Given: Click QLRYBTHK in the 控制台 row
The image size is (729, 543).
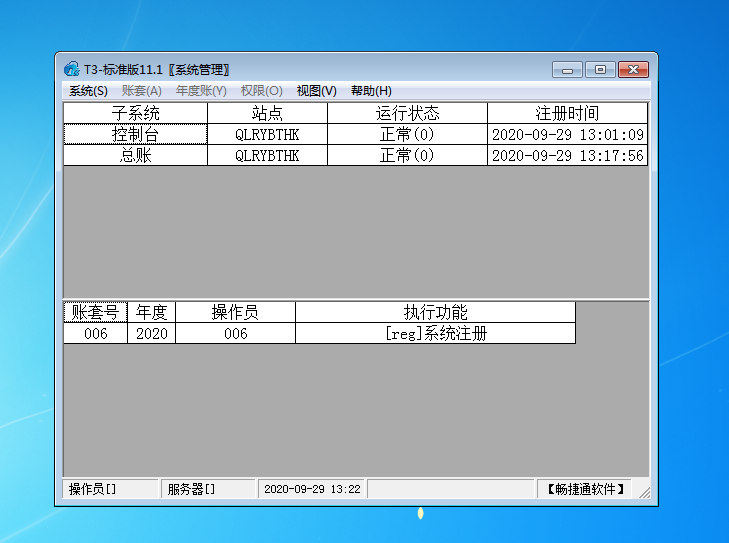Looking at the screenshot, I should click(x=267, y=134).
